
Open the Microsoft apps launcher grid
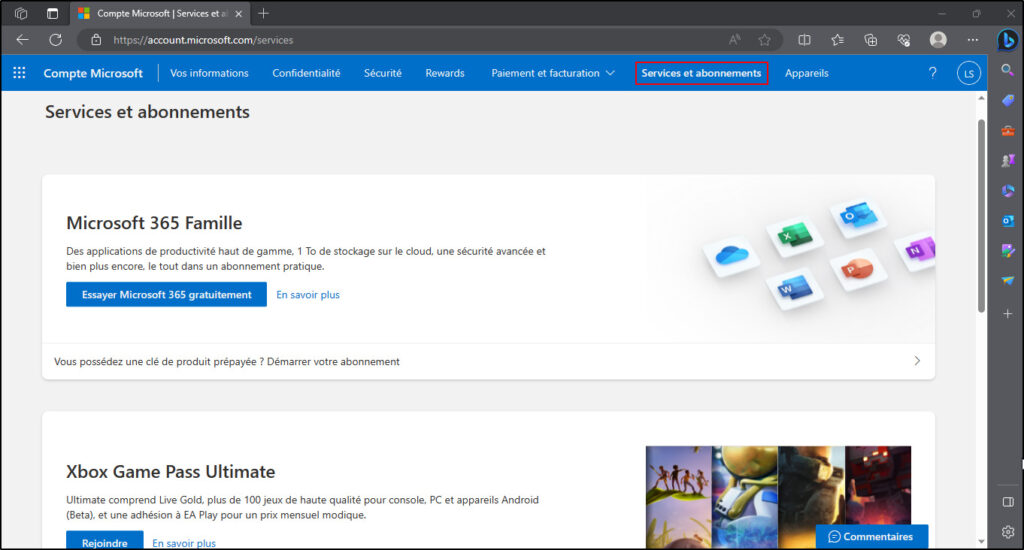tap(19, 73)
